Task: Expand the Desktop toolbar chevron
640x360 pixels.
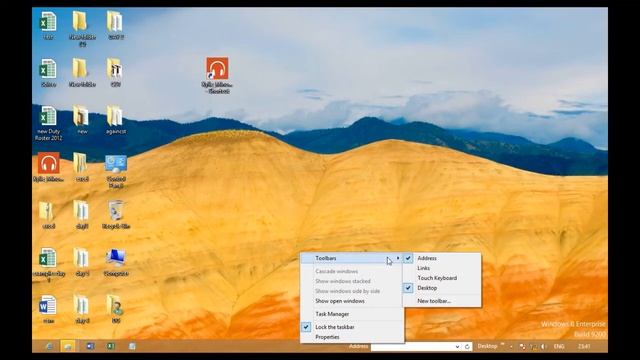Action: click(502, 344)
